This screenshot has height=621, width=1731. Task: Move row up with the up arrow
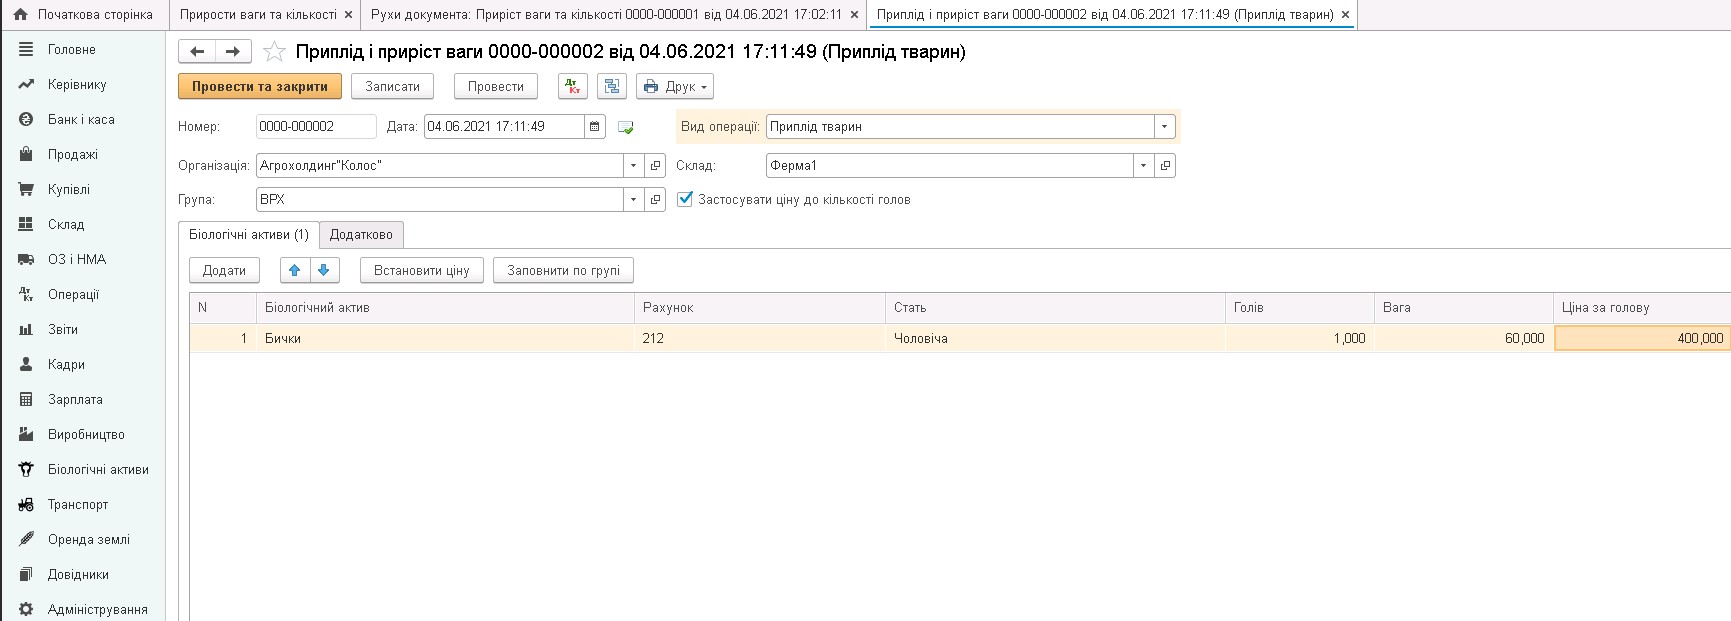coord(294,270)
